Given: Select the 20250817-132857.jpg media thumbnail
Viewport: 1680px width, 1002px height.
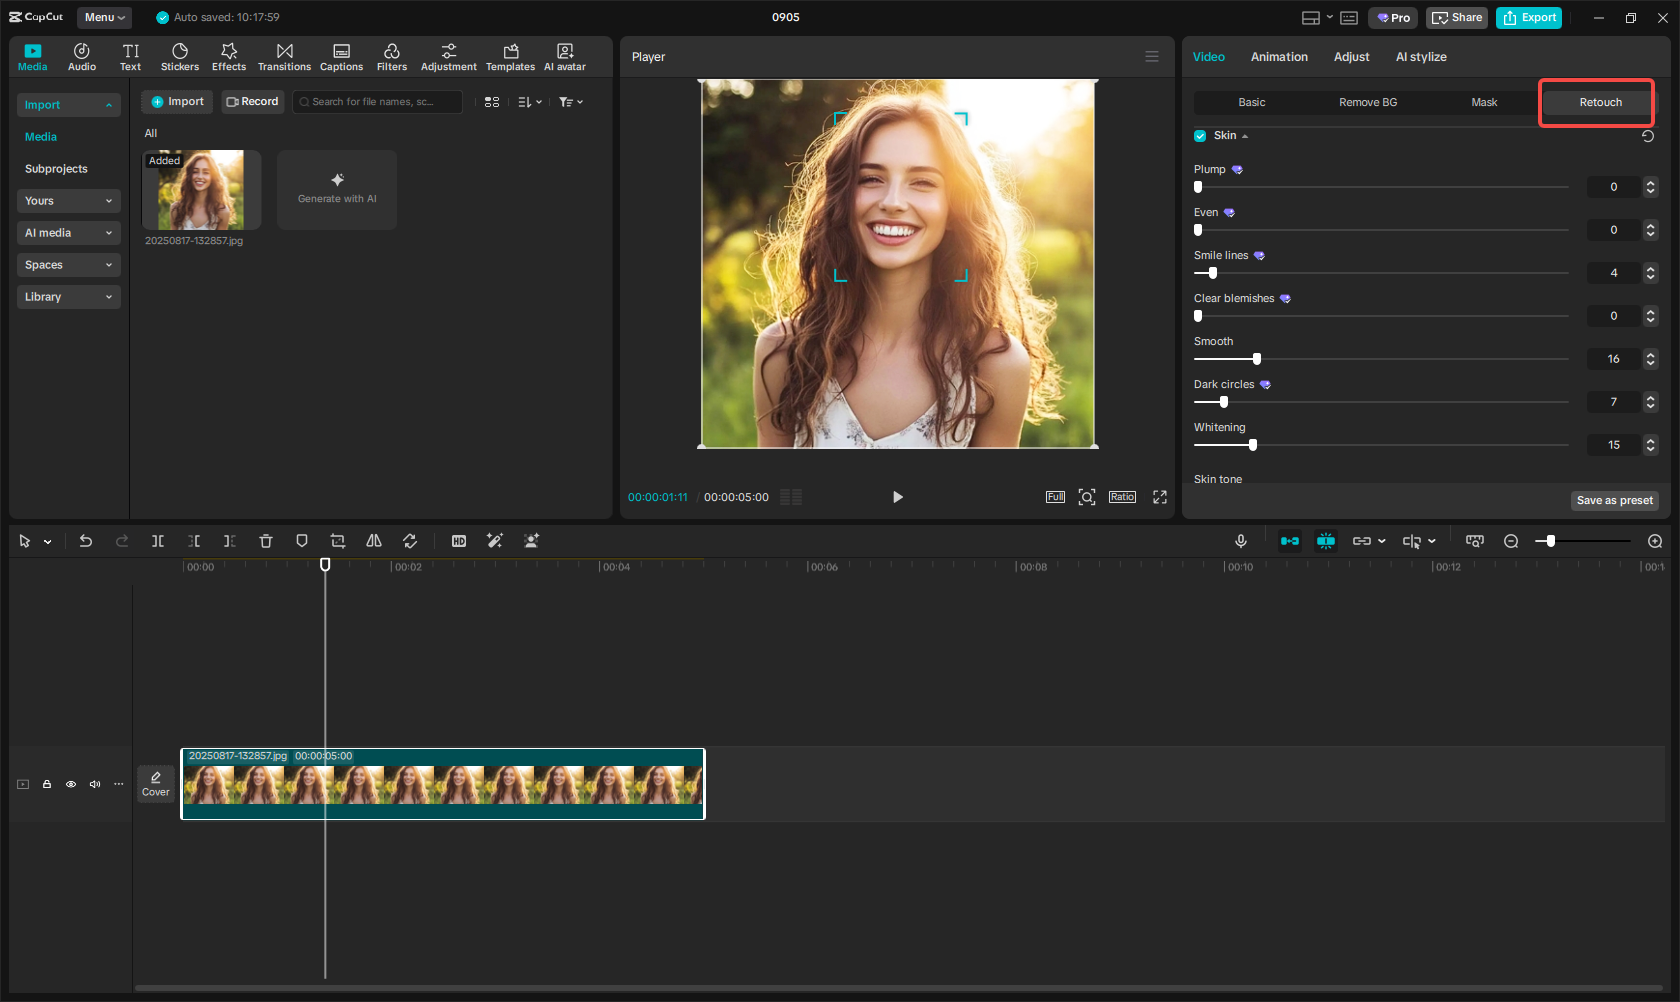Looking at the screenshot, I should tap(201, 189).
